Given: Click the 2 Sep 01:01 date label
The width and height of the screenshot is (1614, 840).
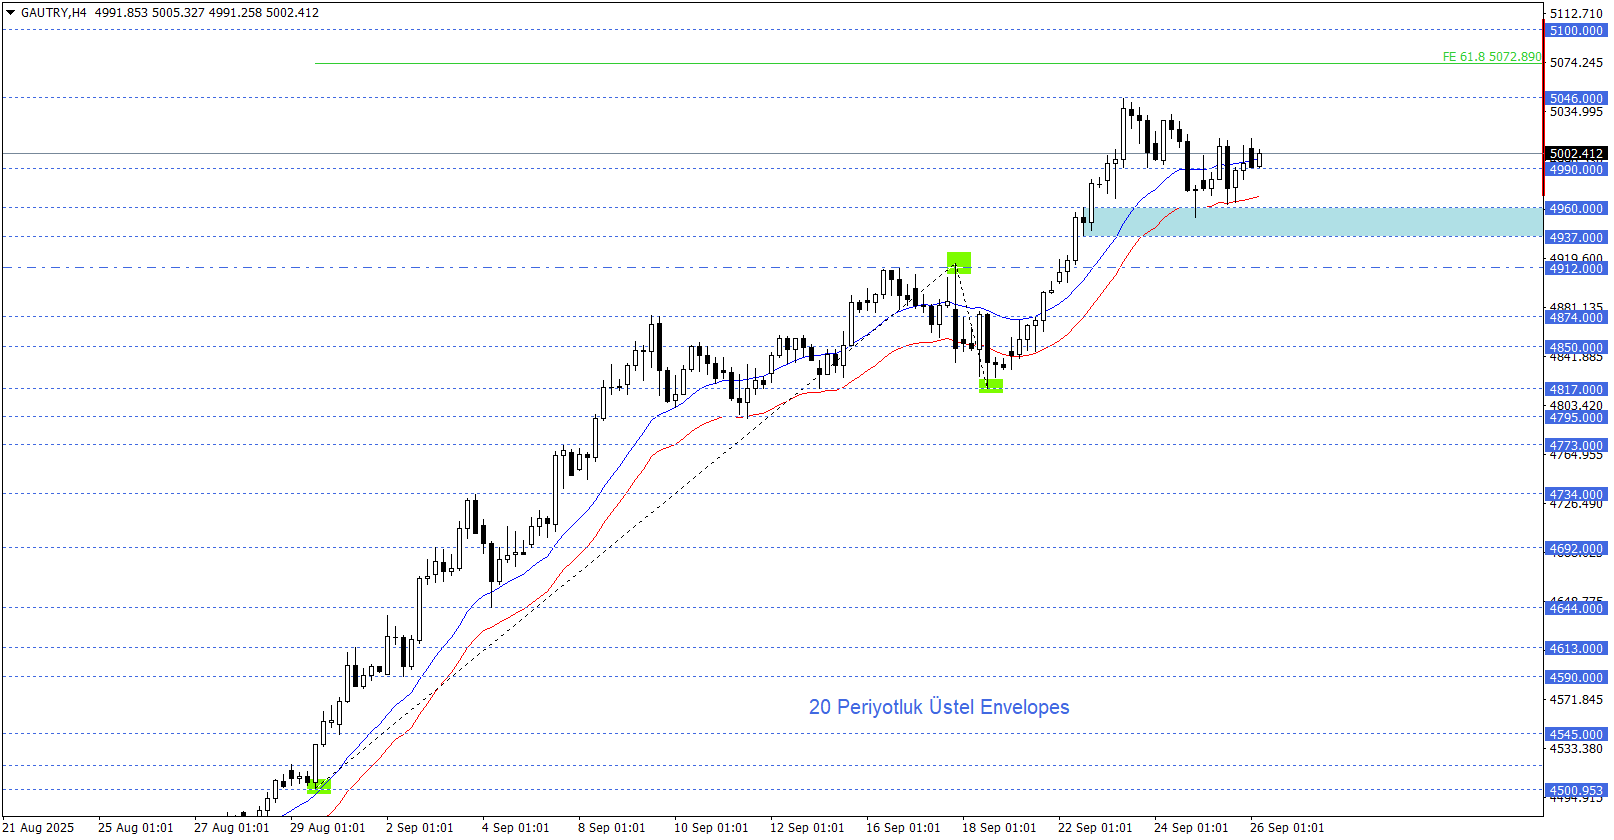Looking at the screenshot, I should pos(420,828).
